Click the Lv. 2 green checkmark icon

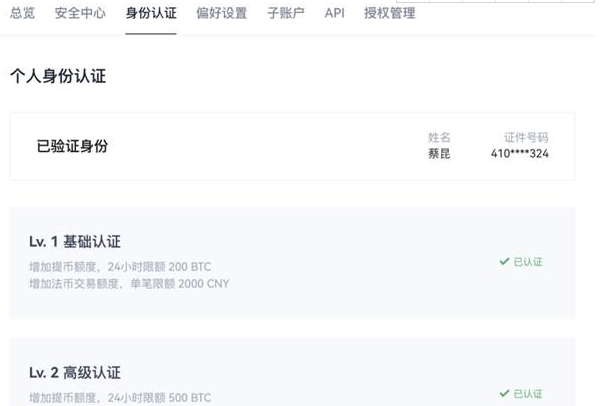click(504, 393)
